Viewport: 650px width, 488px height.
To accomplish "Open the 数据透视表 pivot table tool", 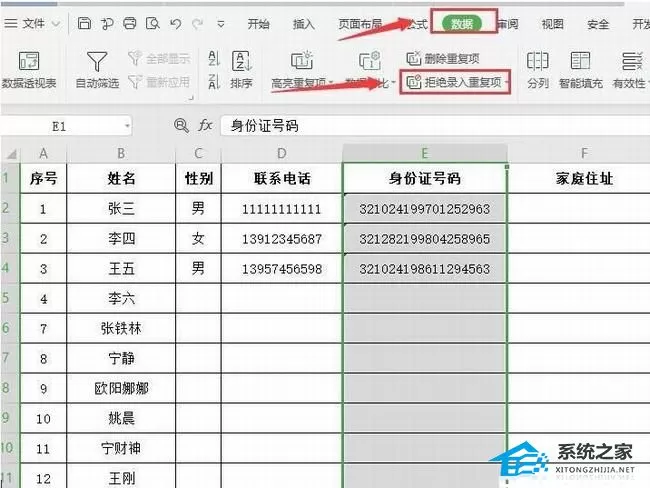I will (29, 70).
